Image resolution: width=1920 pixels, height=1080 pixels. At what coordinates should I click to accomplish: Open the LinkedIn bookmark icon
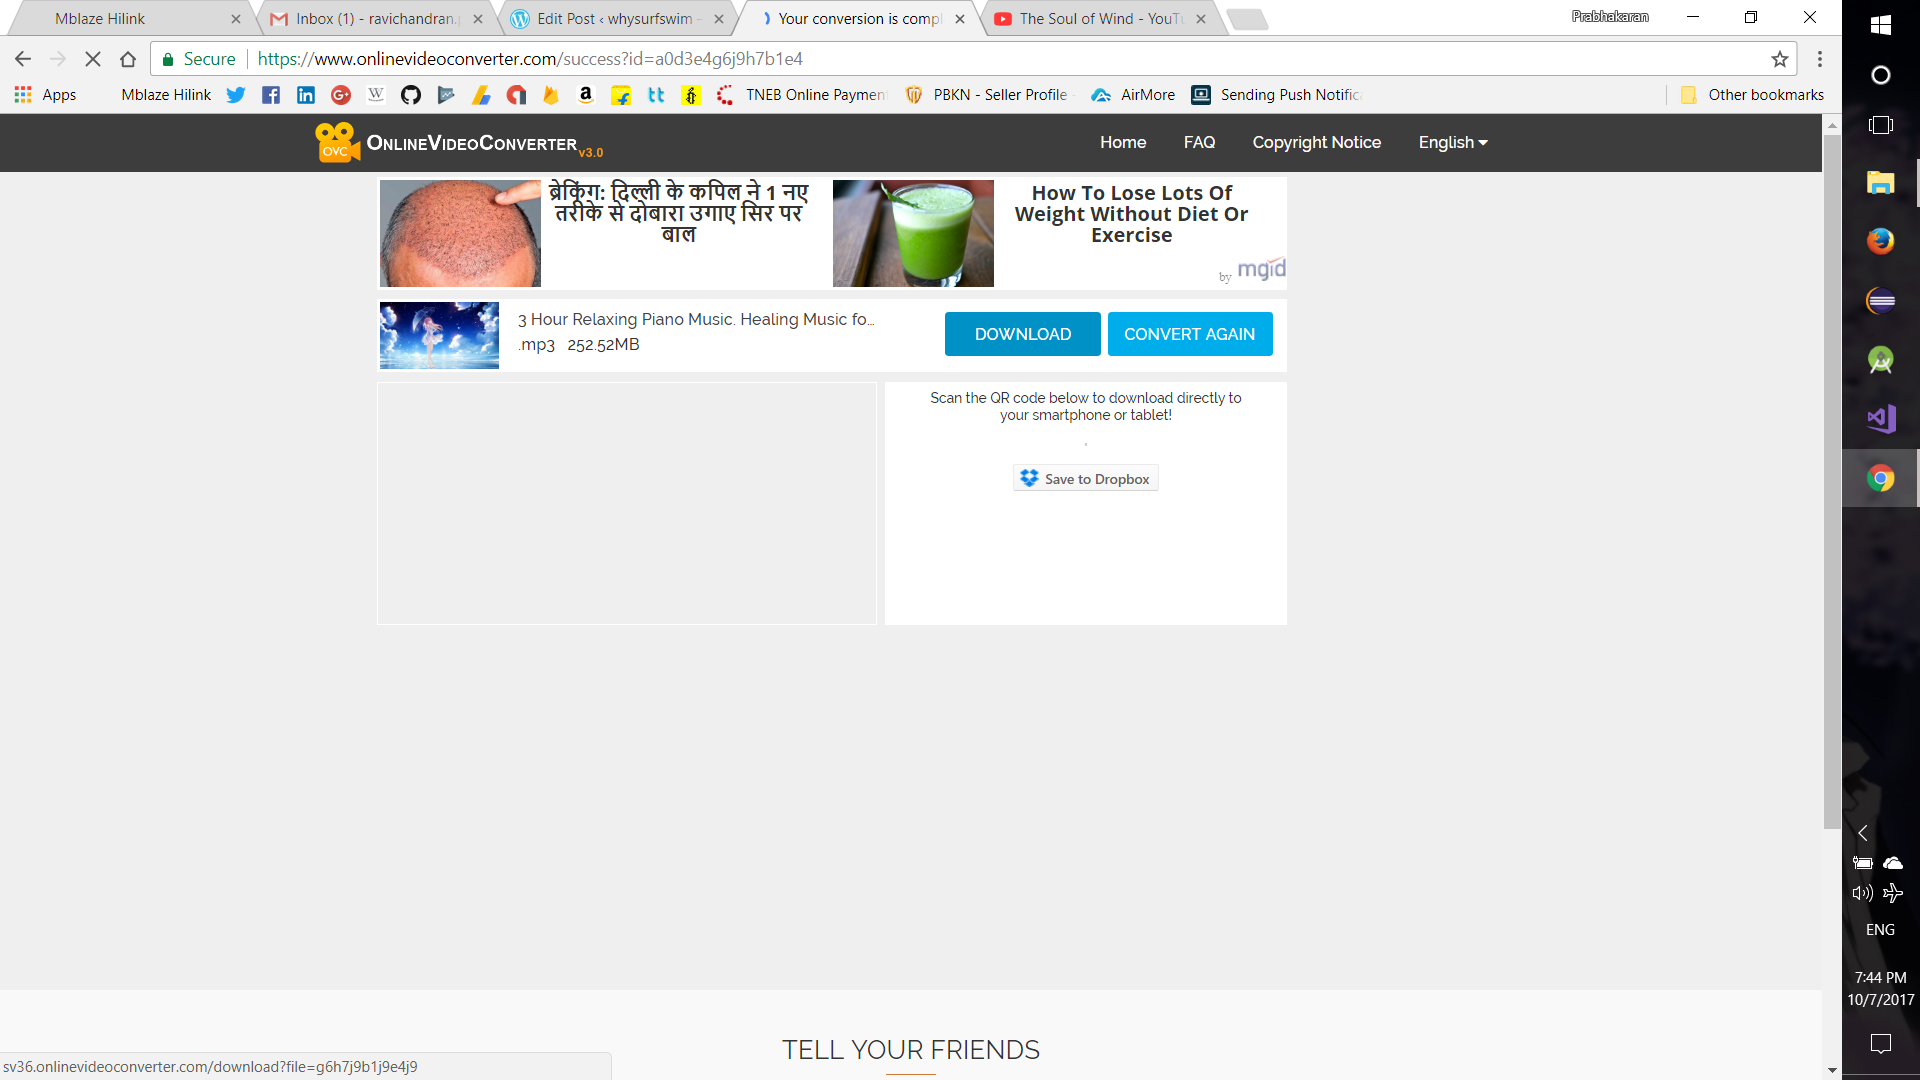tap(306, 95)
